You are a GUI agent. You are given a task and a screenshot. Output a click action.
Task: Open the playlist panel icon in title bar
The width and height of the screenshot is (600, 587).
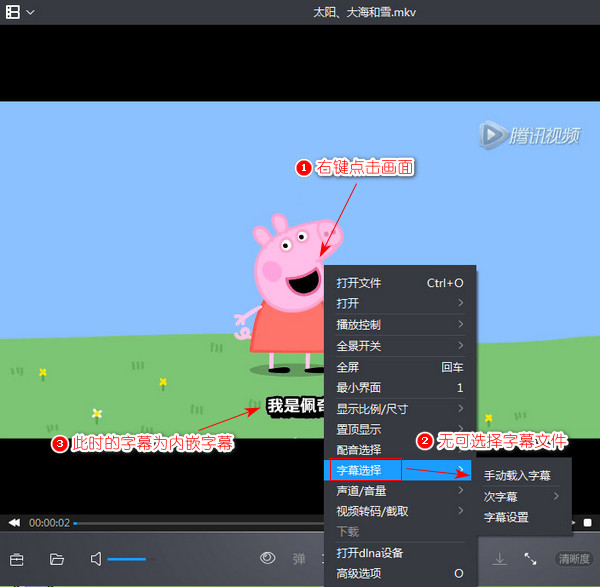click(x=13, y=12)
